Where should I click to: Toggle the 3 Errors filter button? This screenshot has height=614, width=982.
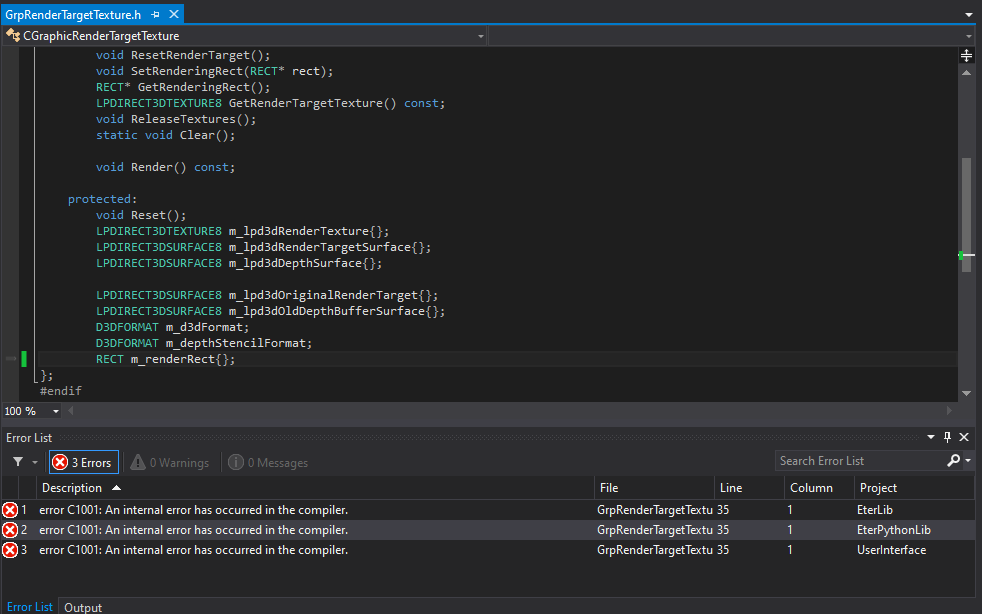click(84, 462)
